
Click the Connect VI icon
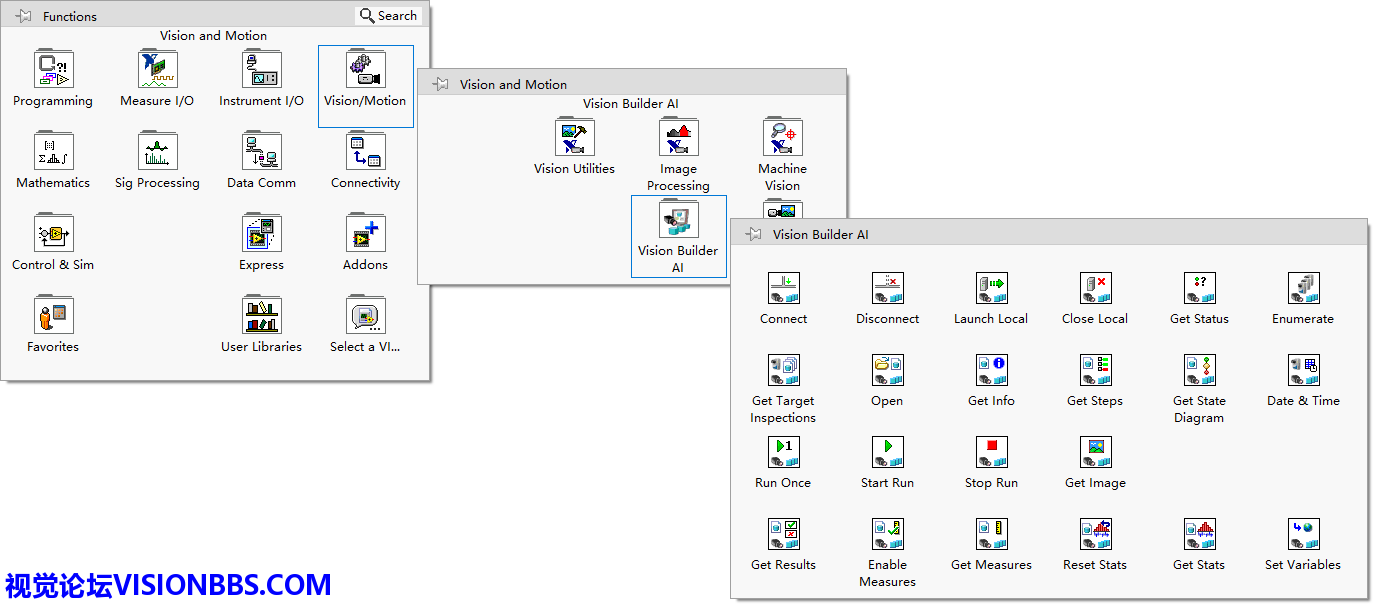tap(783, 288)
